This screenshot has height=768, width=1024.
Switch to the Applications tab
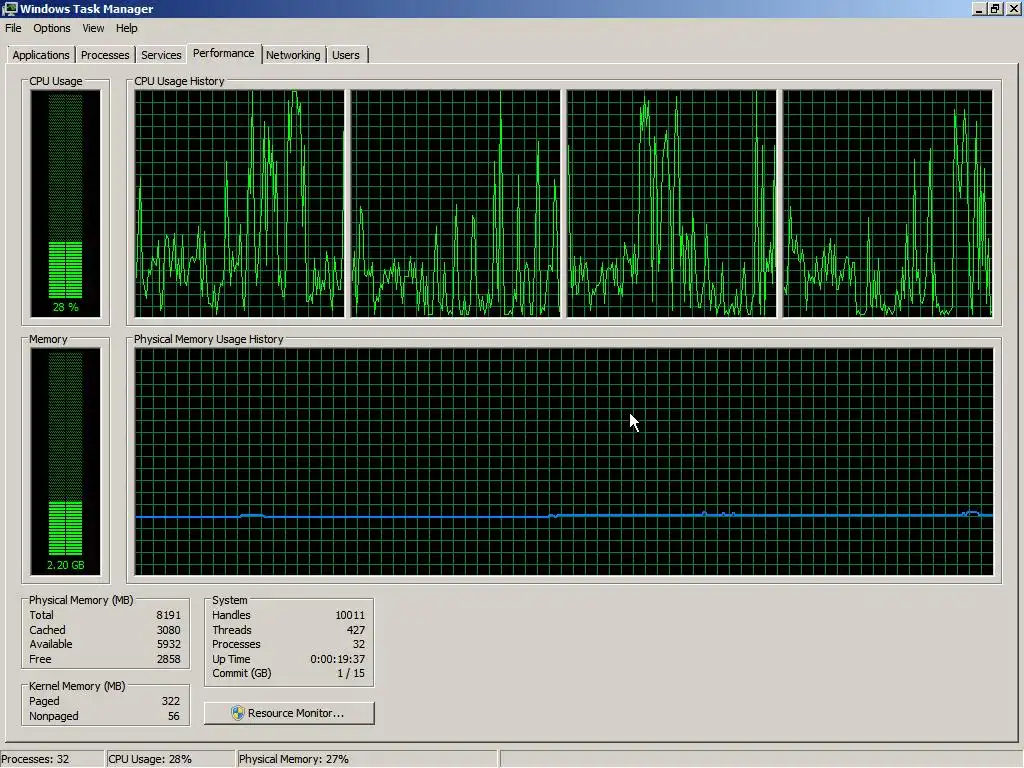40,55
